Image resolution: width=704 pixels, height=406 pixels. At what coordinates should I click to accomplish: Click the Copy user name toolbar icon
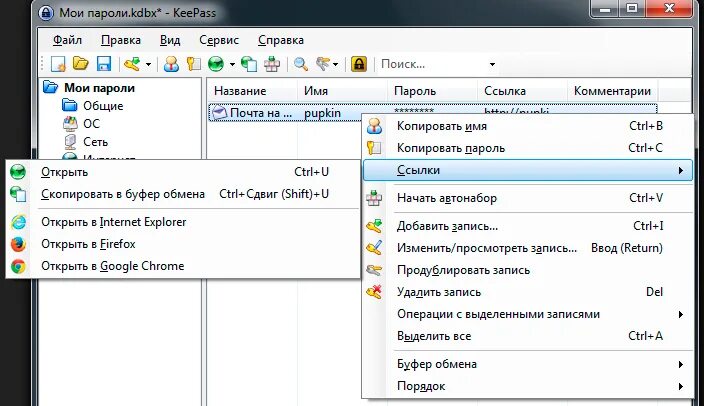171,64
